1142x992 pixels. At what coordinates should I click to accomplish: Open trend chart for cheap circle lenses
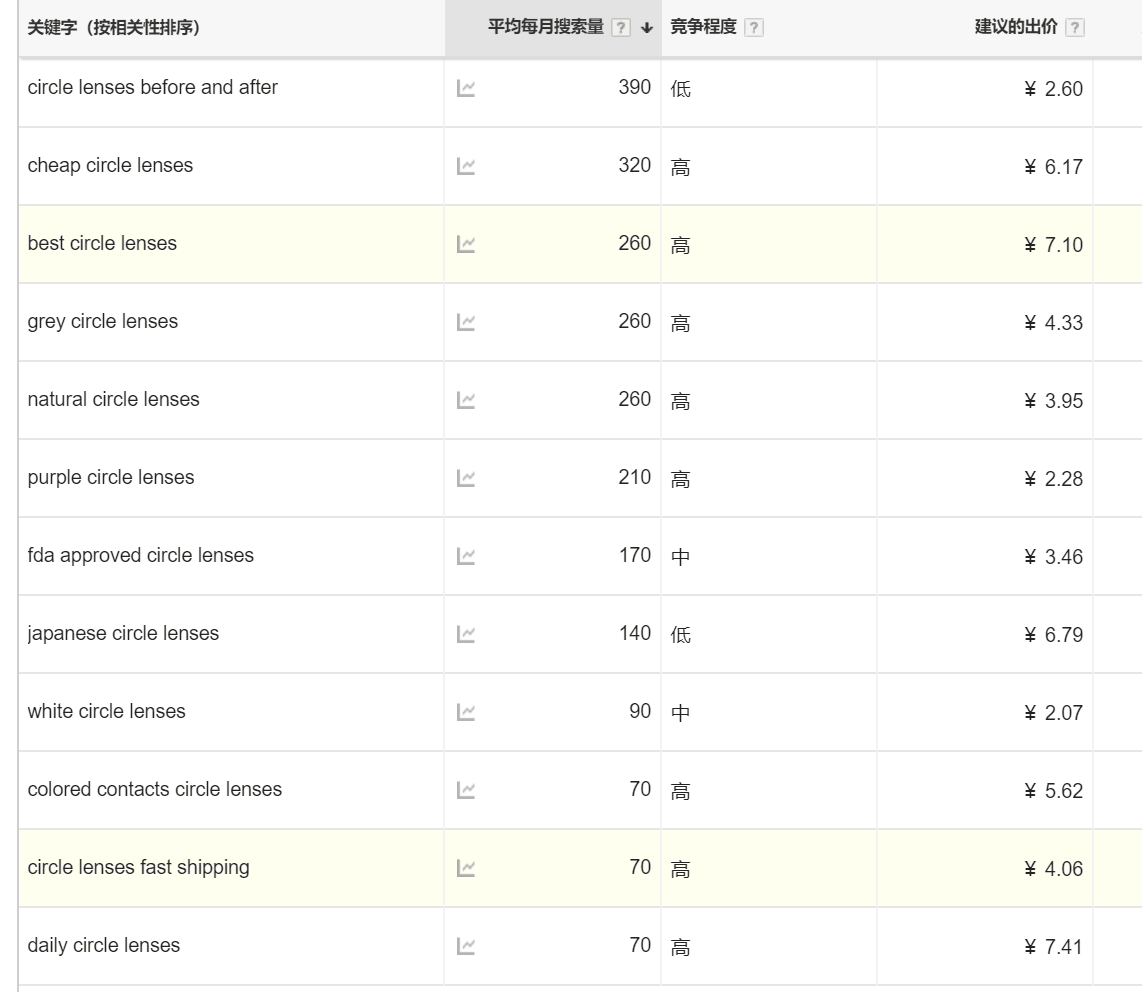point(465,167)
